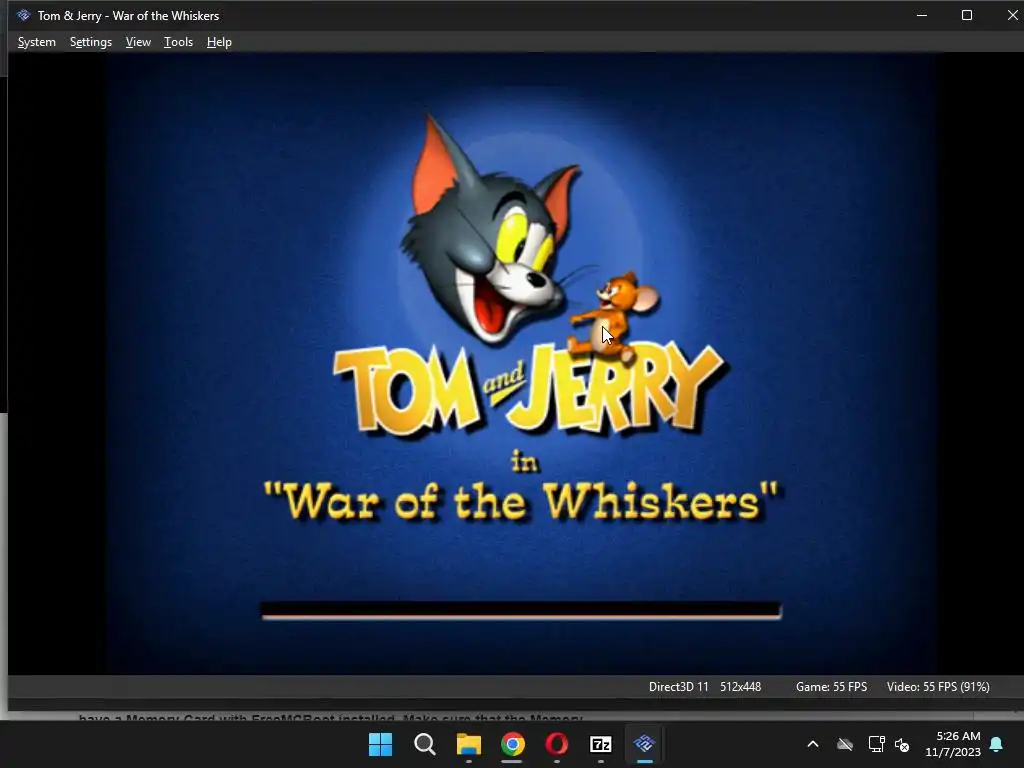Click the Direct3D 11 status bar text
The image size is (1024, 768).
[x=679, y=686]
